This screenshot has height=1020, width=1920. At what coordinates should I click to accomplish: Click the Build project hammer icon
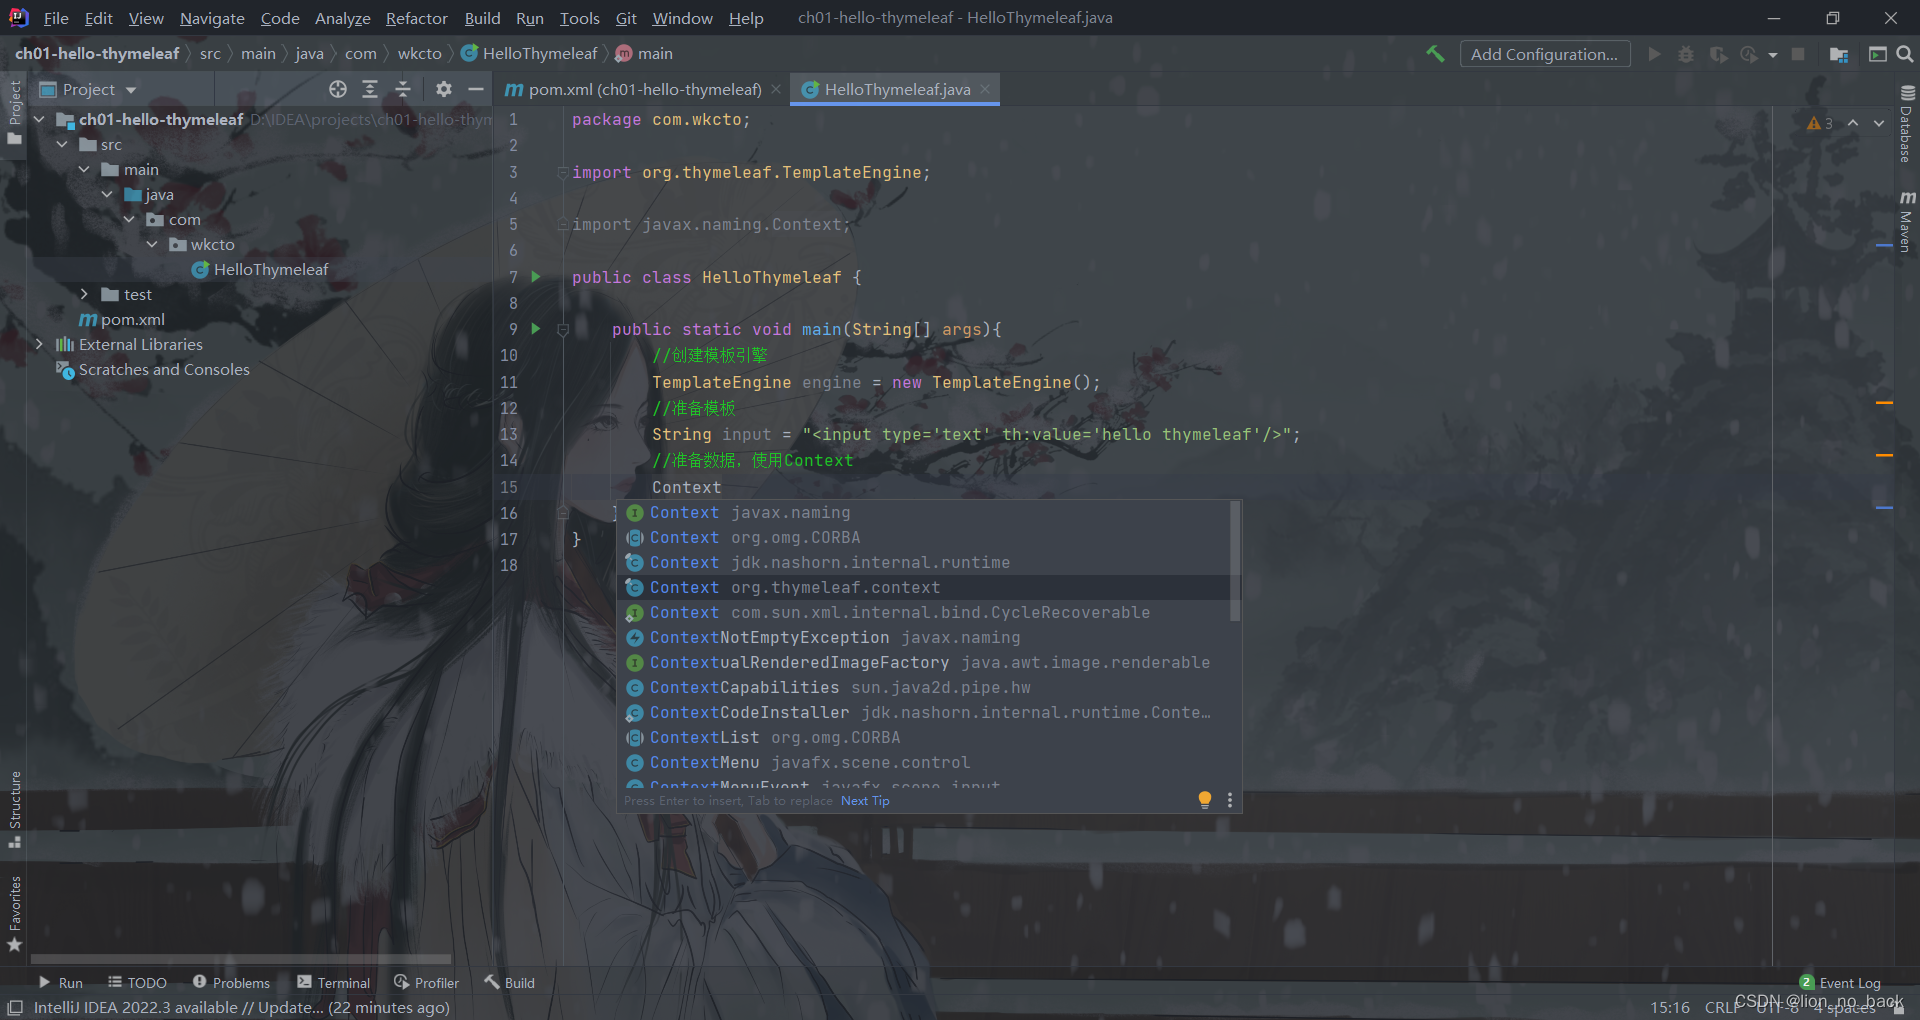click(x=1435, y=54)
